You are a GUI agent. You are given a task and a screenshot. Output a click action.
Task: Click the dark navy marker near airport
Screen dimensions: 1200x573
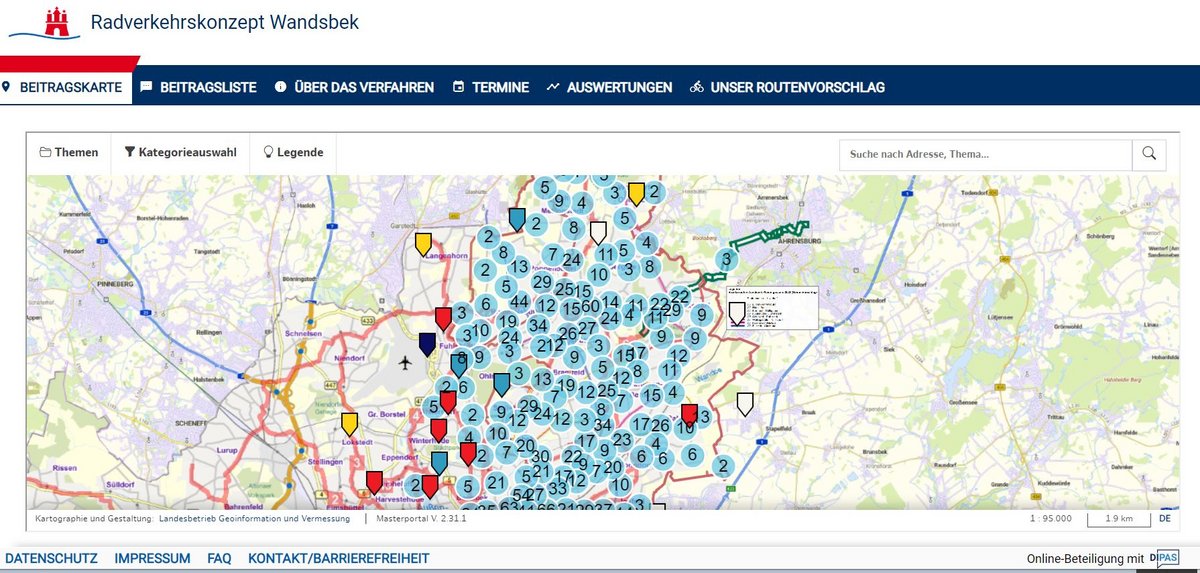(428, 345)
